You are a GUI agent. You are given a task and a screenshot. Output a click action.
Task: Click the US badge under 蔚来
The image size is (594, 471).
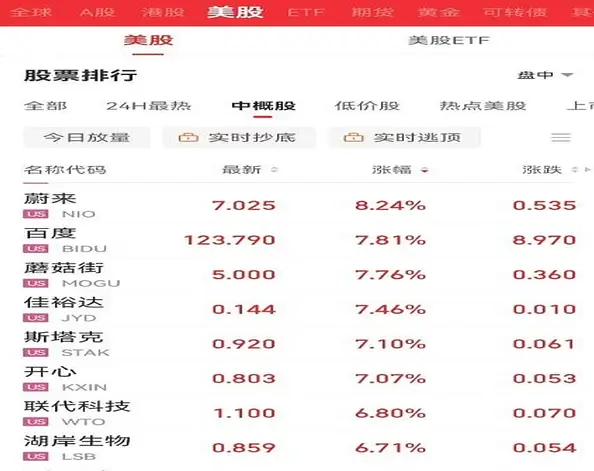tap(36, 214)
